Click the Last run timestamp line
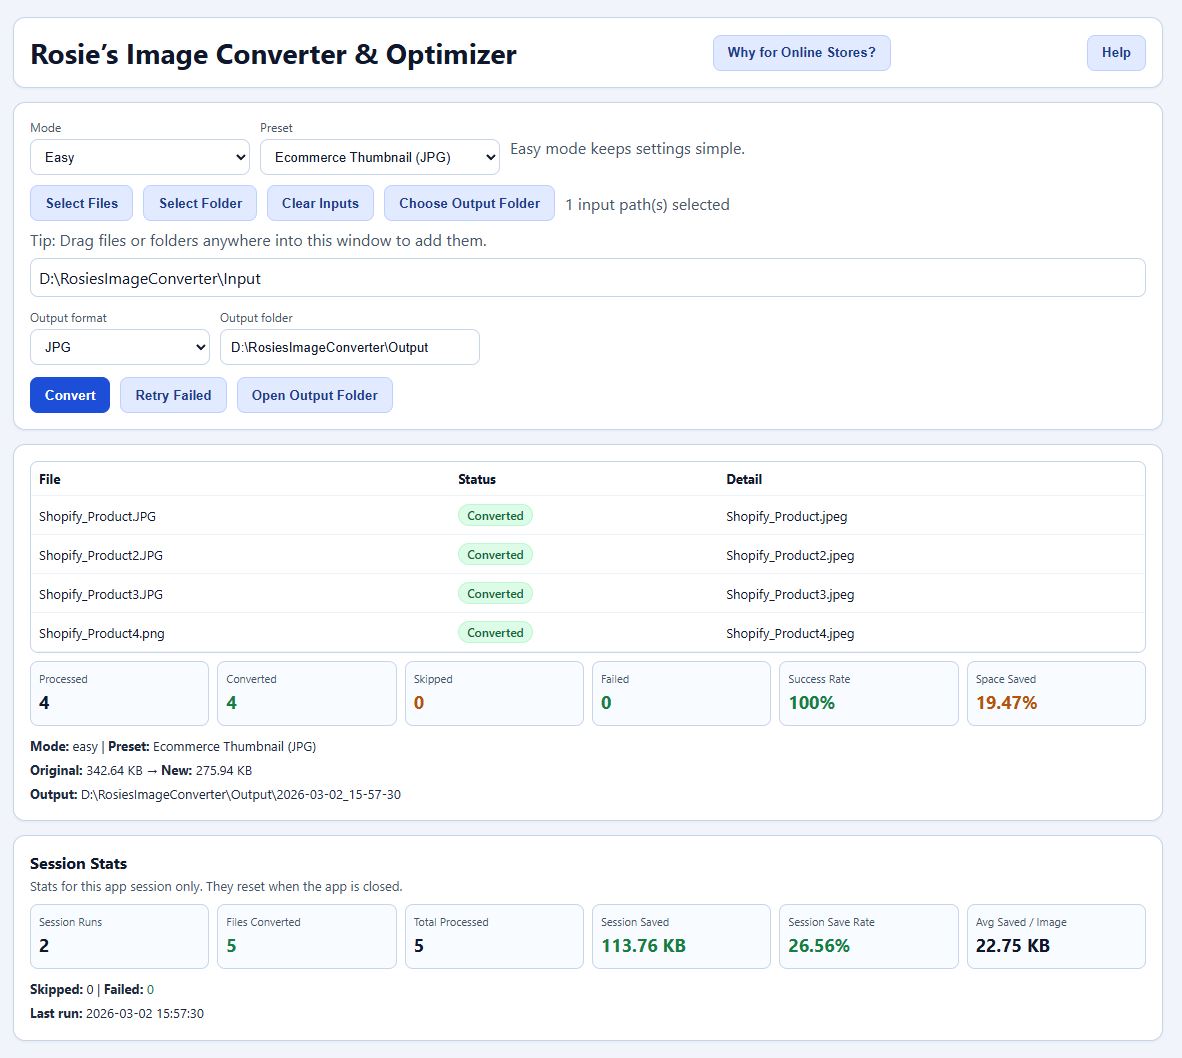1182x1058 pixels. pos(117,1014)
